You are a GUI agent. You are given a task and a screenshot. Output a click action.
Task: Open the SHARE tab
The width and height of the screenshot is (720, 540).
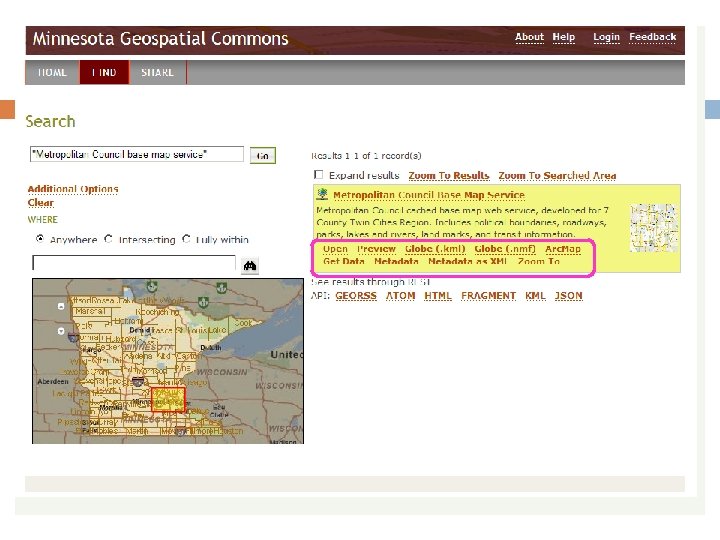point(158,73)
